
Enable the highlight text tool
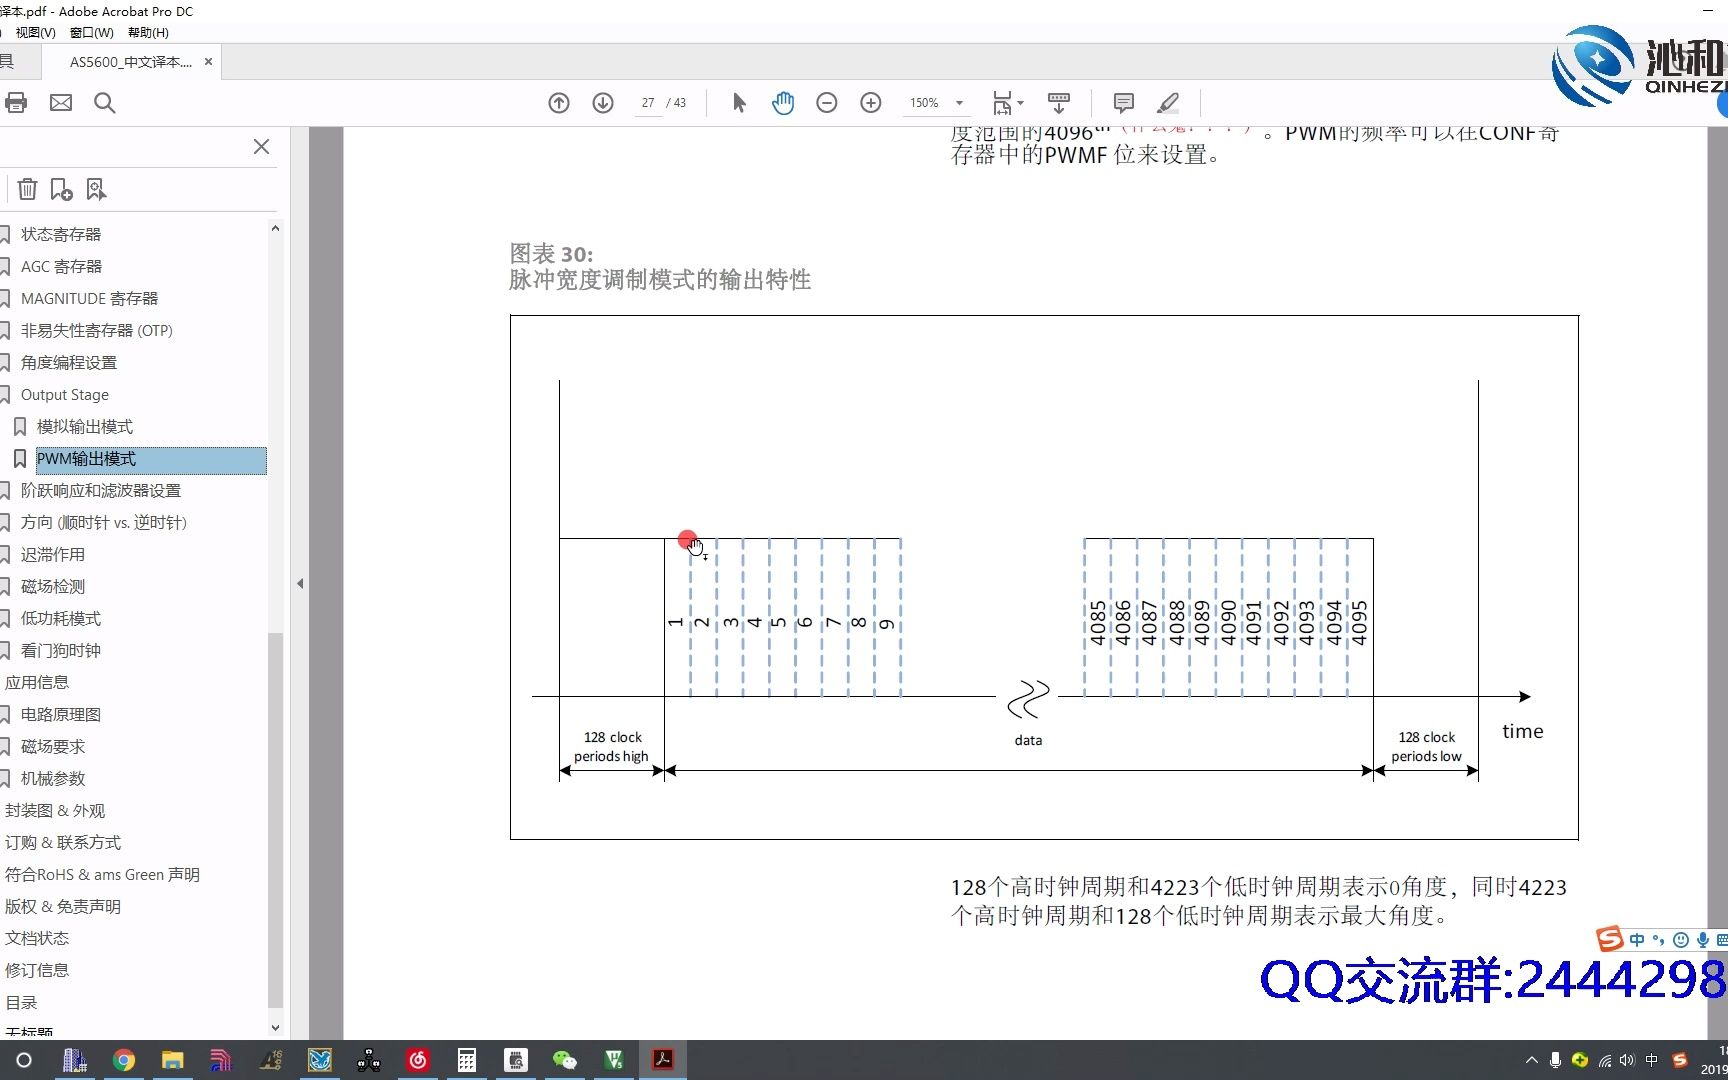pyautogui.click(x=1167, y=103)
